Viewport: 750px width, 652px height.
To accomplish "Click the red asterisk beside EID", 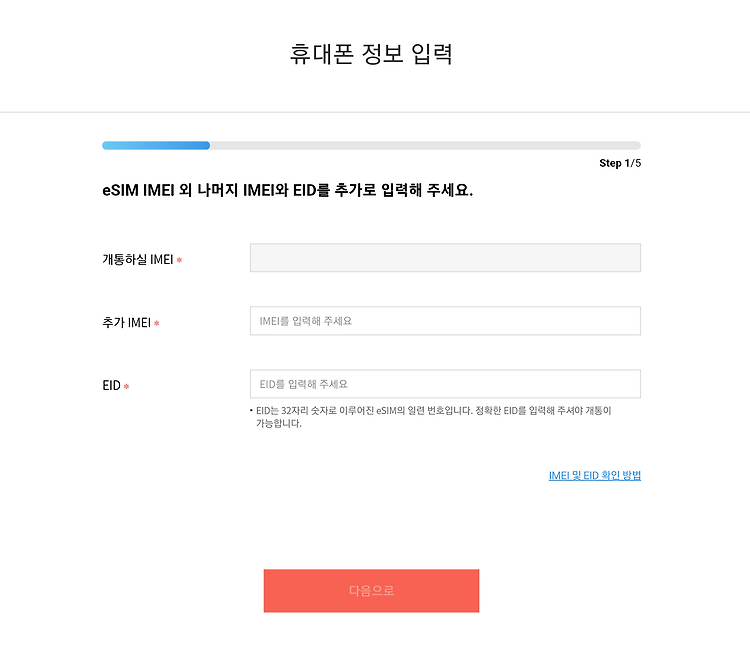I will click(x=126, y=386).
